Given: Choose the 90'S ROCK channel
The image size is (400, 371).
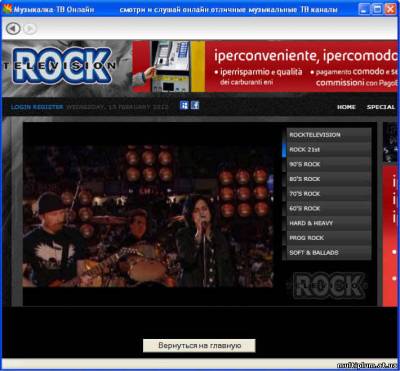Looking at the screenshot, I should tap(327, 164).
